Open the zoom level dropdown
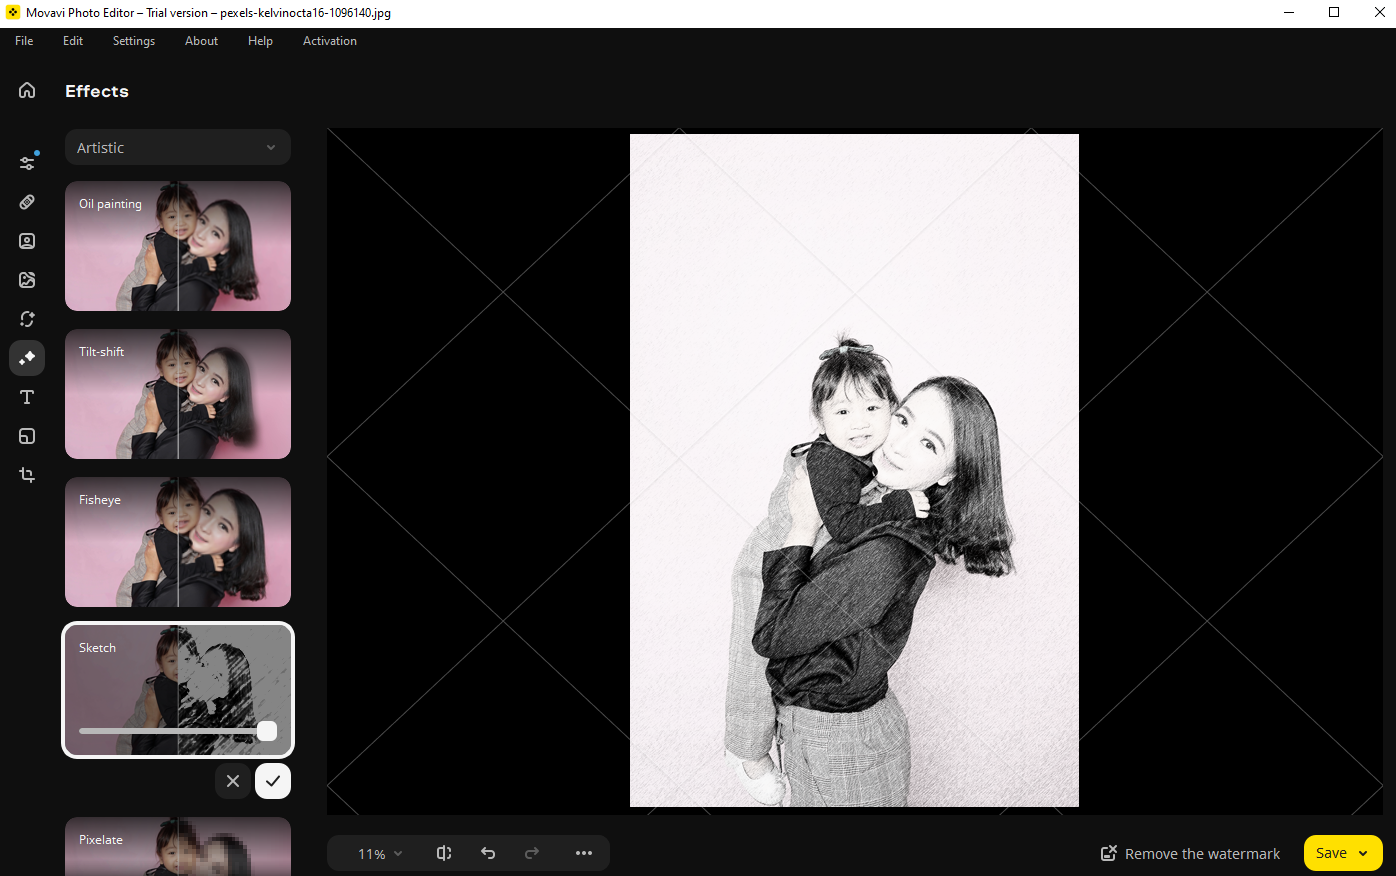The width and height of the screenshot is (1396, 876). point(377,853)
